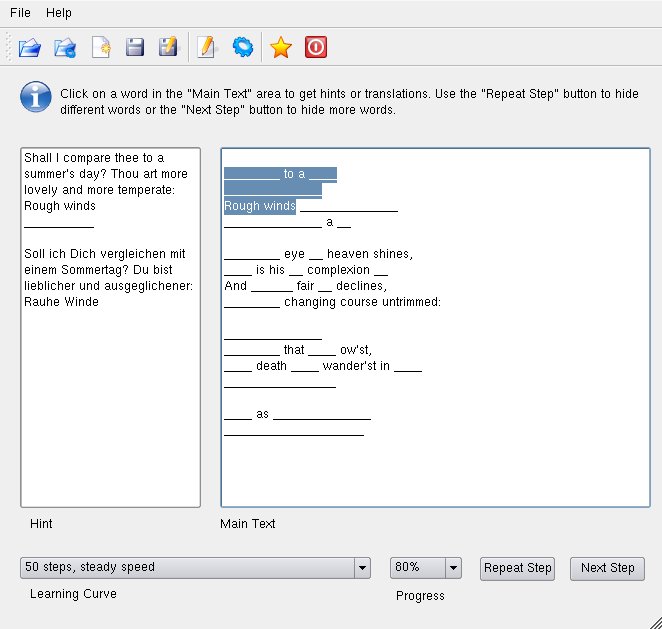Click the open file folder icon
The width and height of the screenshot is (662, 629).
30,47
